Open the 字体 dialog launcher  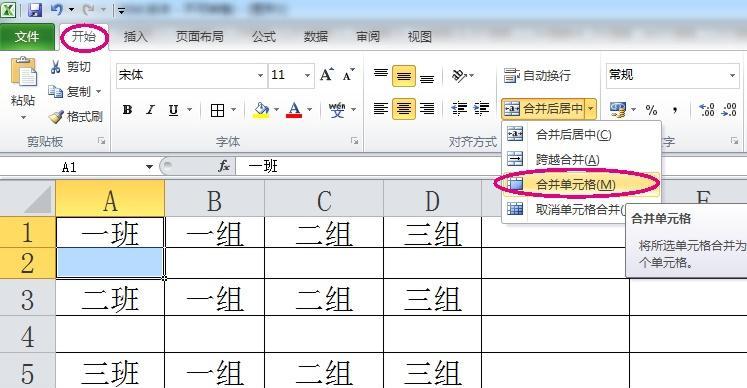[x=354, y=141]
